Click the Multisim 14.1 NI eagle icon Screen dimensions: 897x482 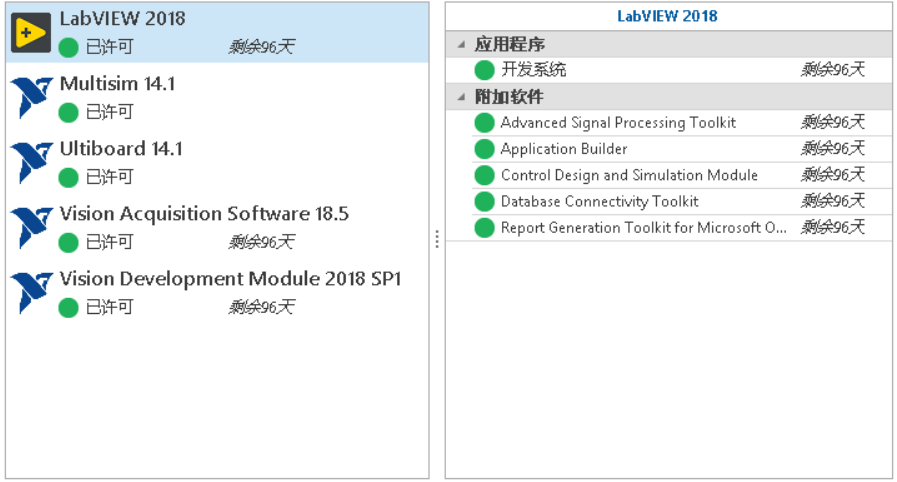coord(31,98)
